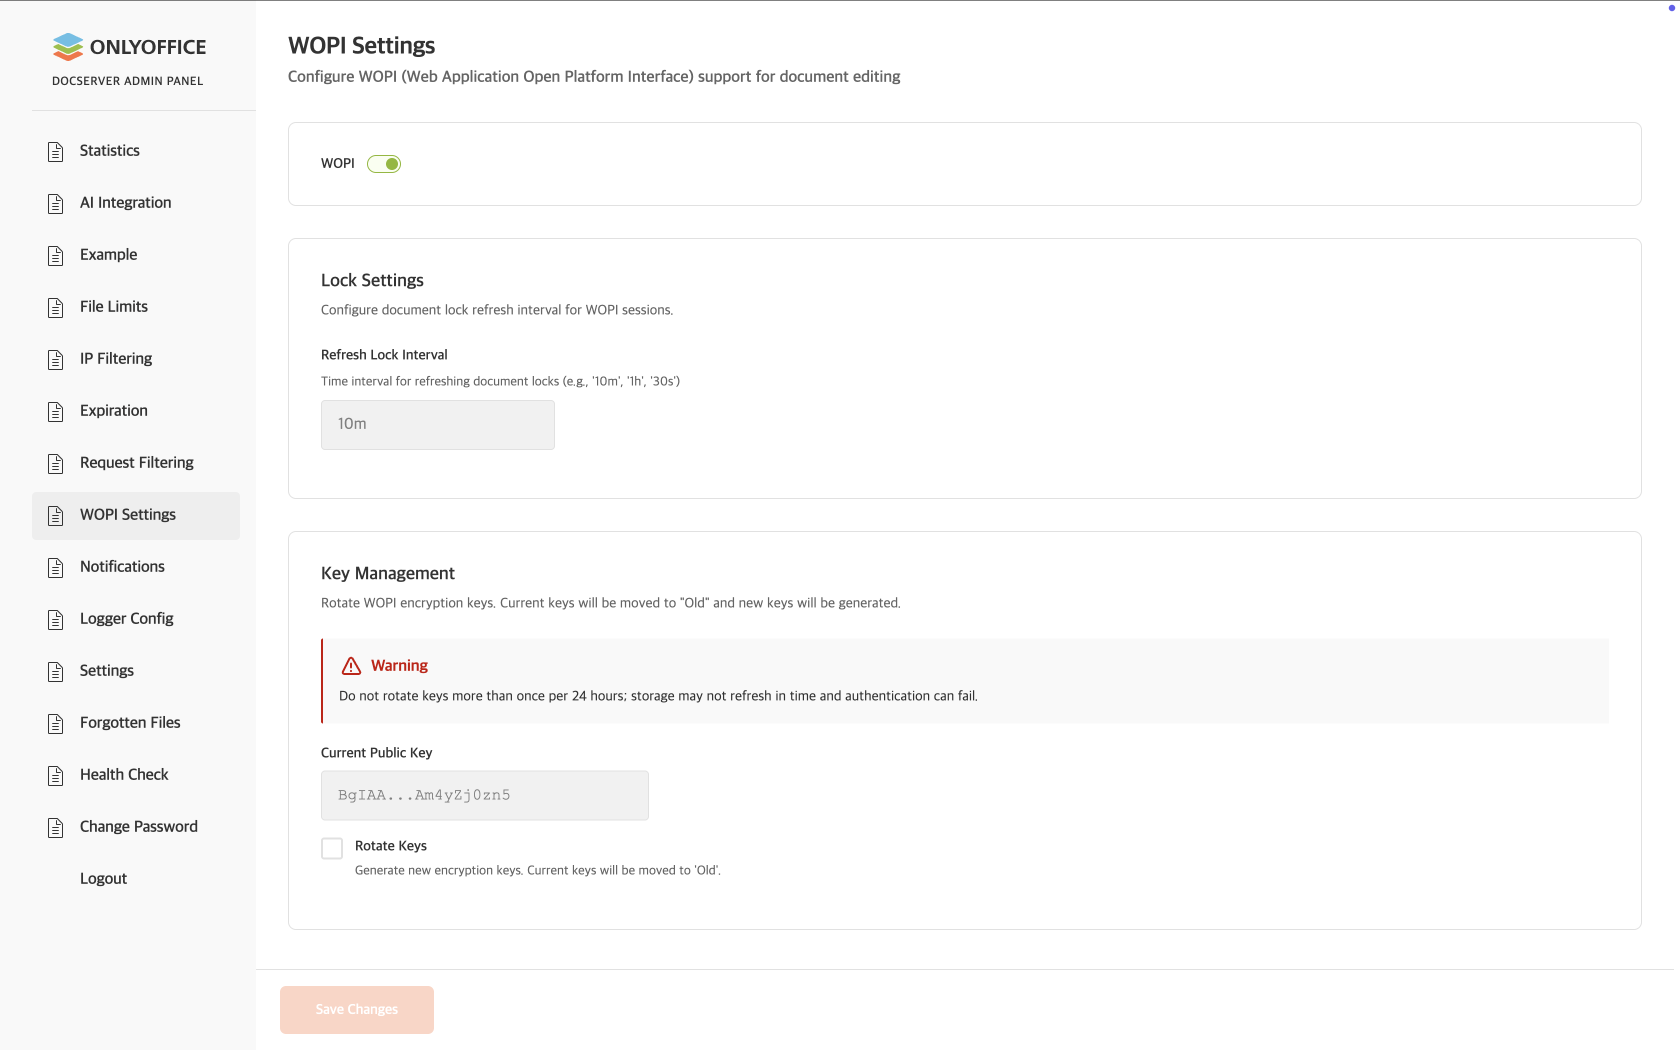The width and height of the screenshot is (1680, 1050).
Task: Click the Statistics document icon in sidebar
Action: point(56,151)
